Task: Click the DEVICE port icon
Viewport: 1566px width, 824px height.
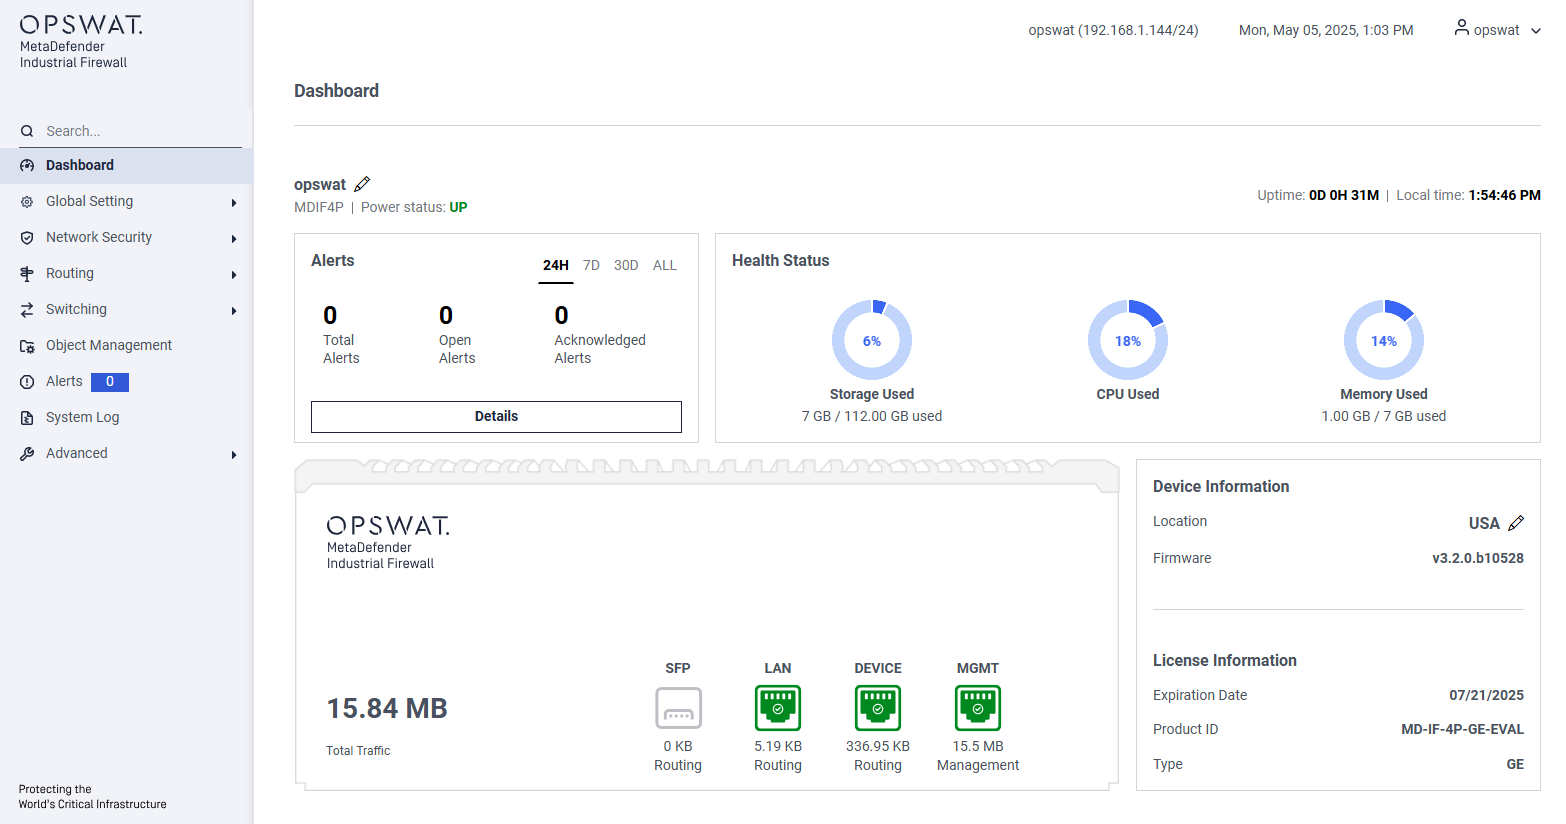Action: (878, 708)
